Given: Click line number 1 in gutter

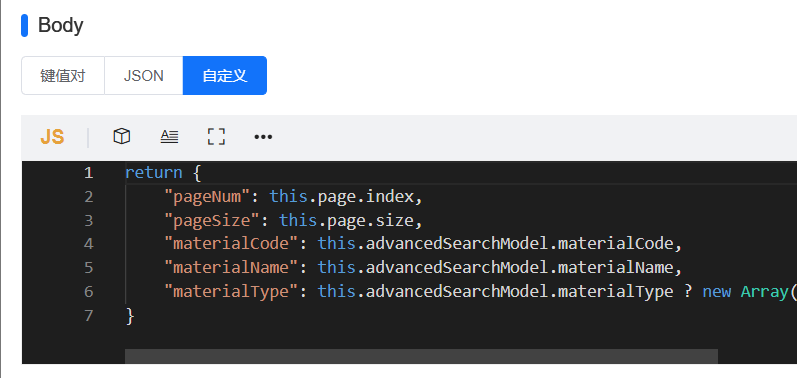Looking at the screenshot, I should pyautogui.click(x=88, y=173).
